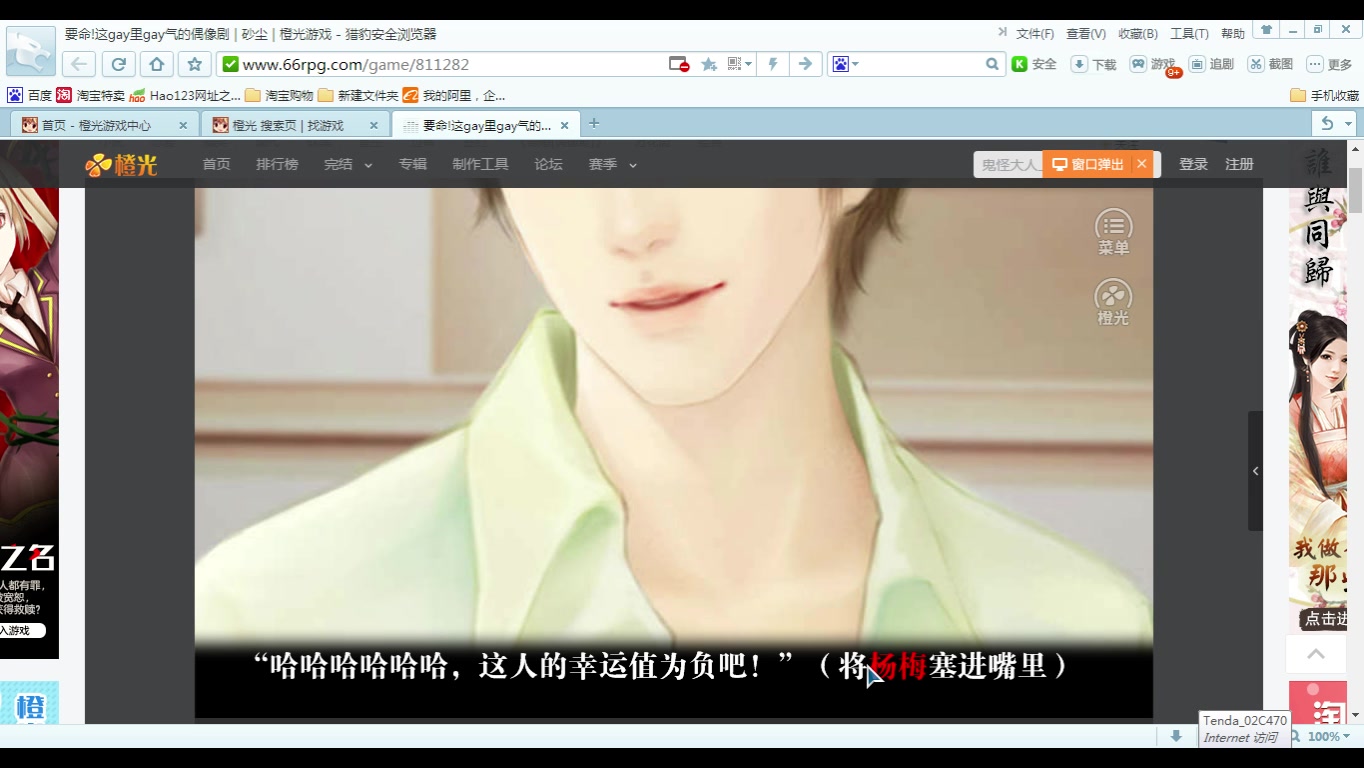Click the undo closed tab arrow
This screenshot has height=768, width=1364.
(x=1327, y=124)
